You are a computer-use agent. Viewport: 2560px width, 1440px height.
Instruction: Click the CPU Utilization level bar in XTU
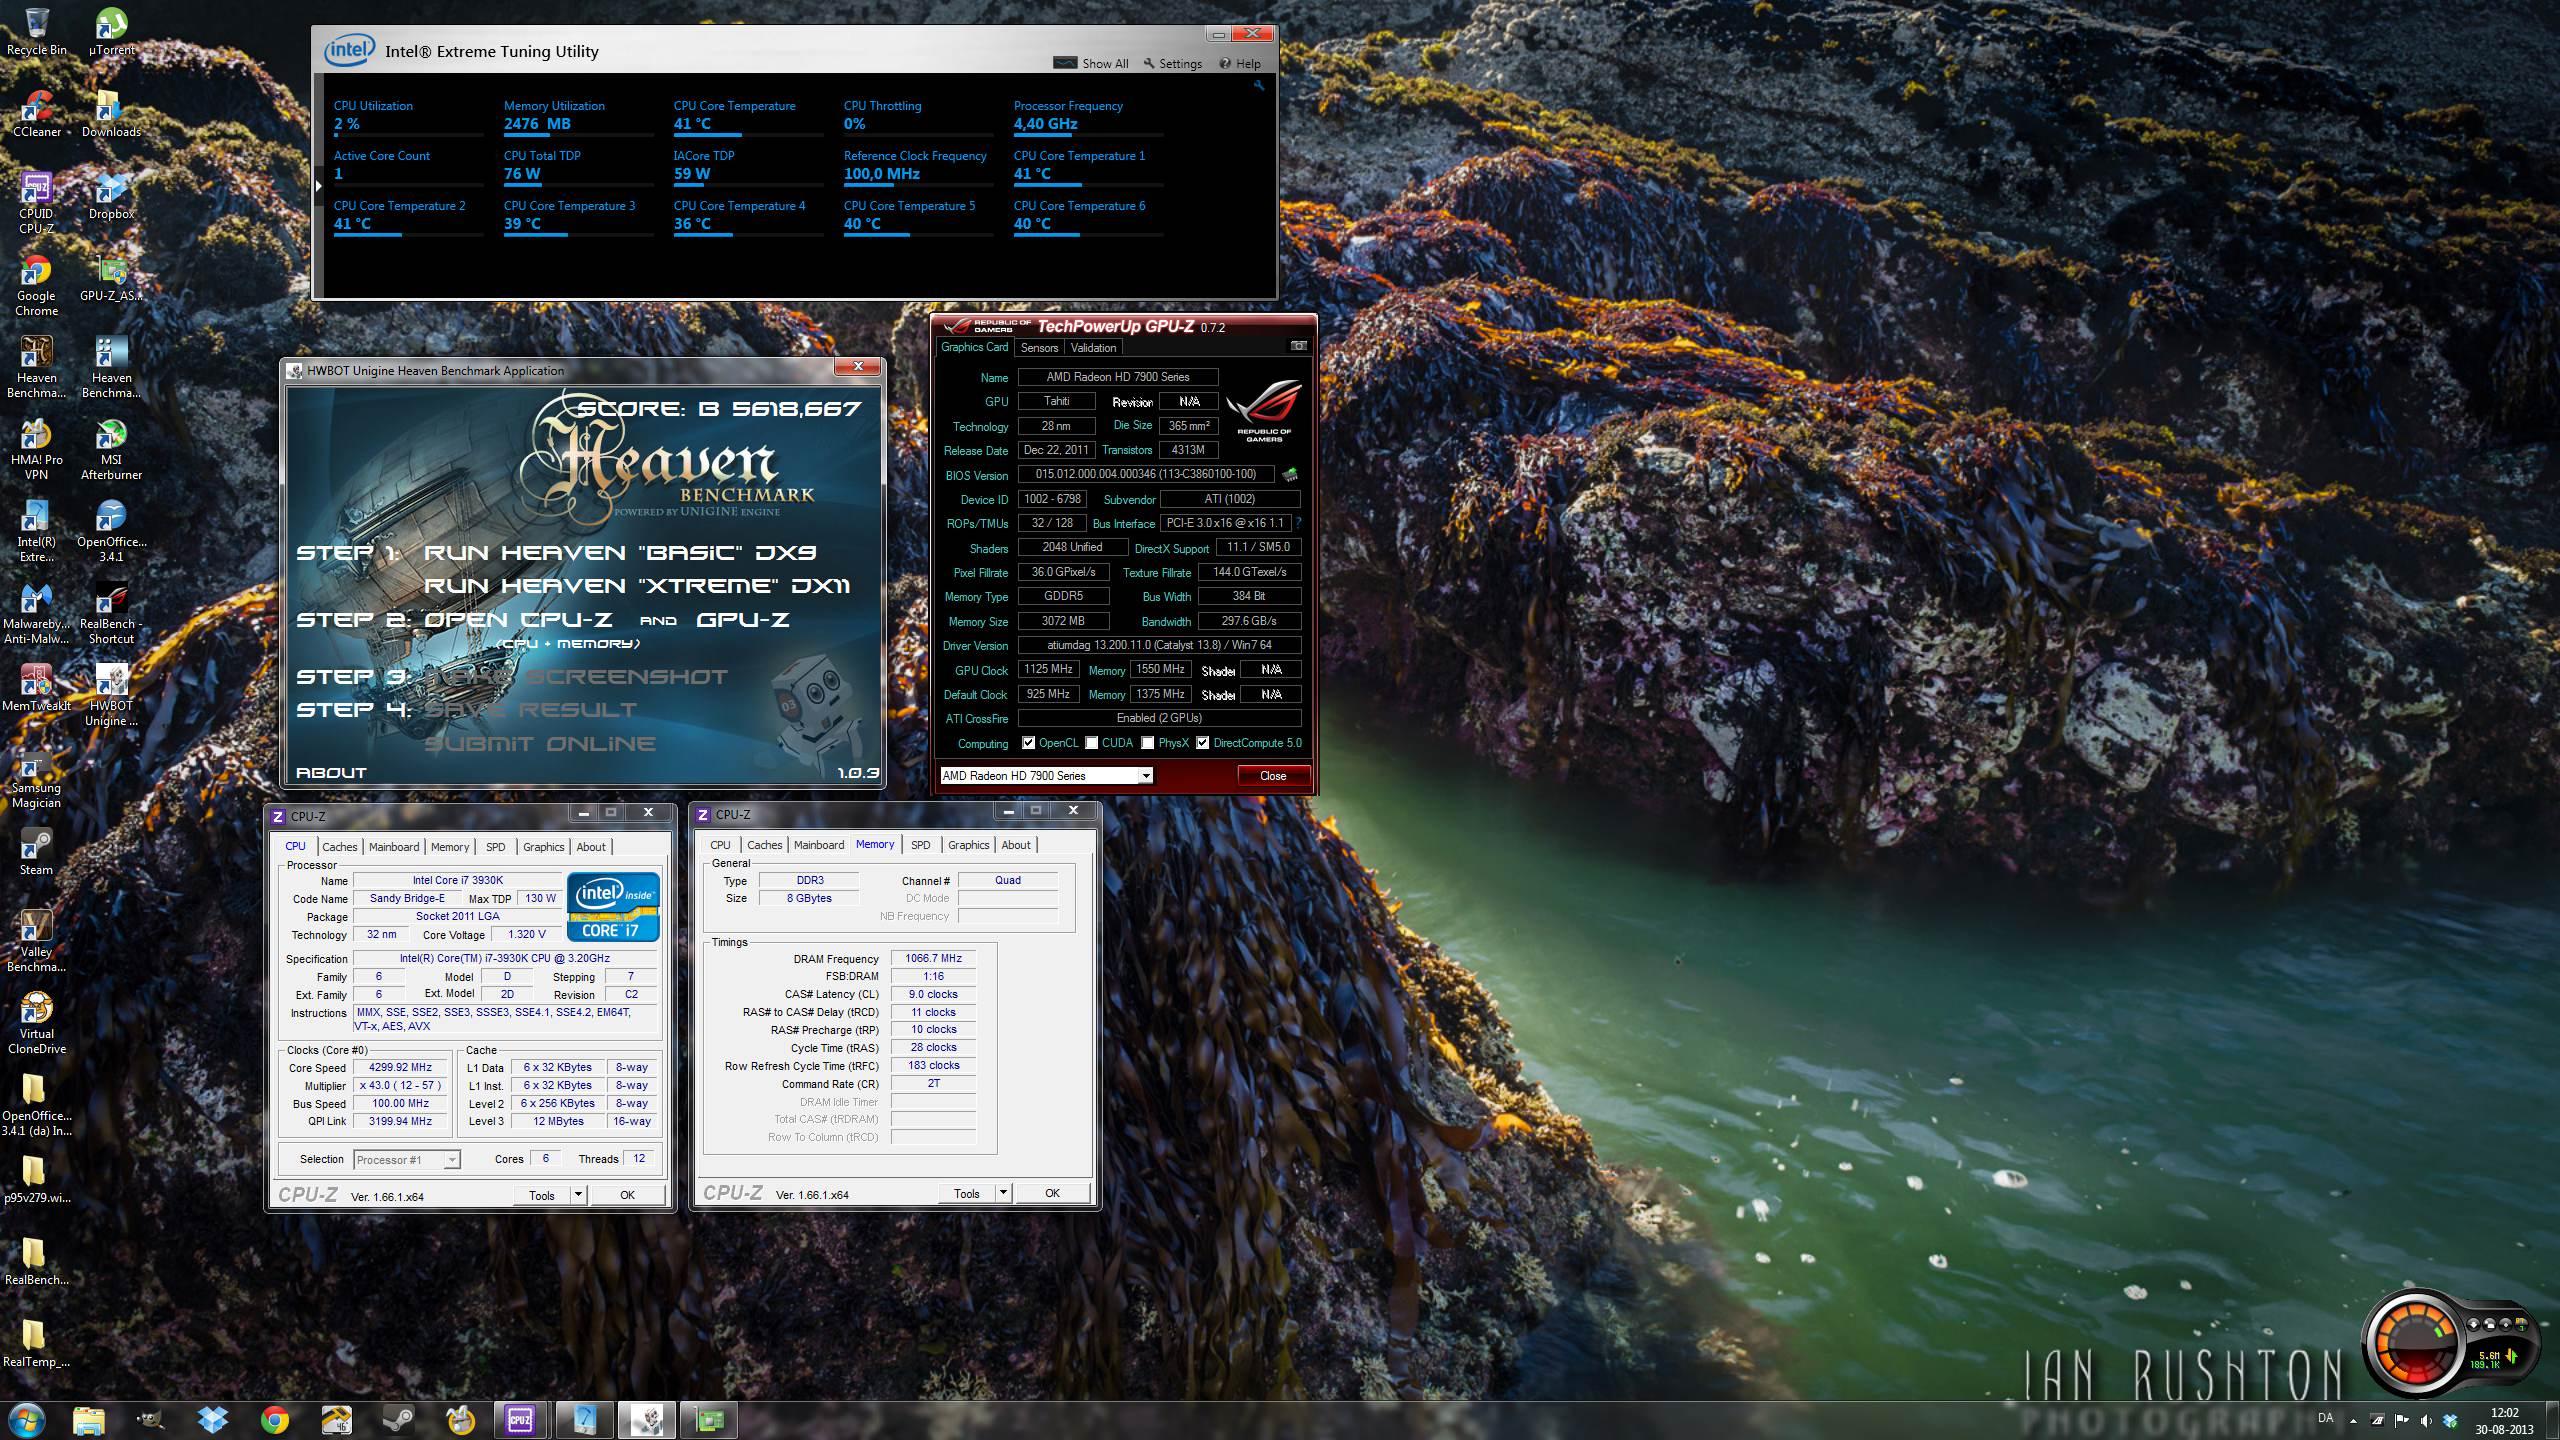[408, 135]
